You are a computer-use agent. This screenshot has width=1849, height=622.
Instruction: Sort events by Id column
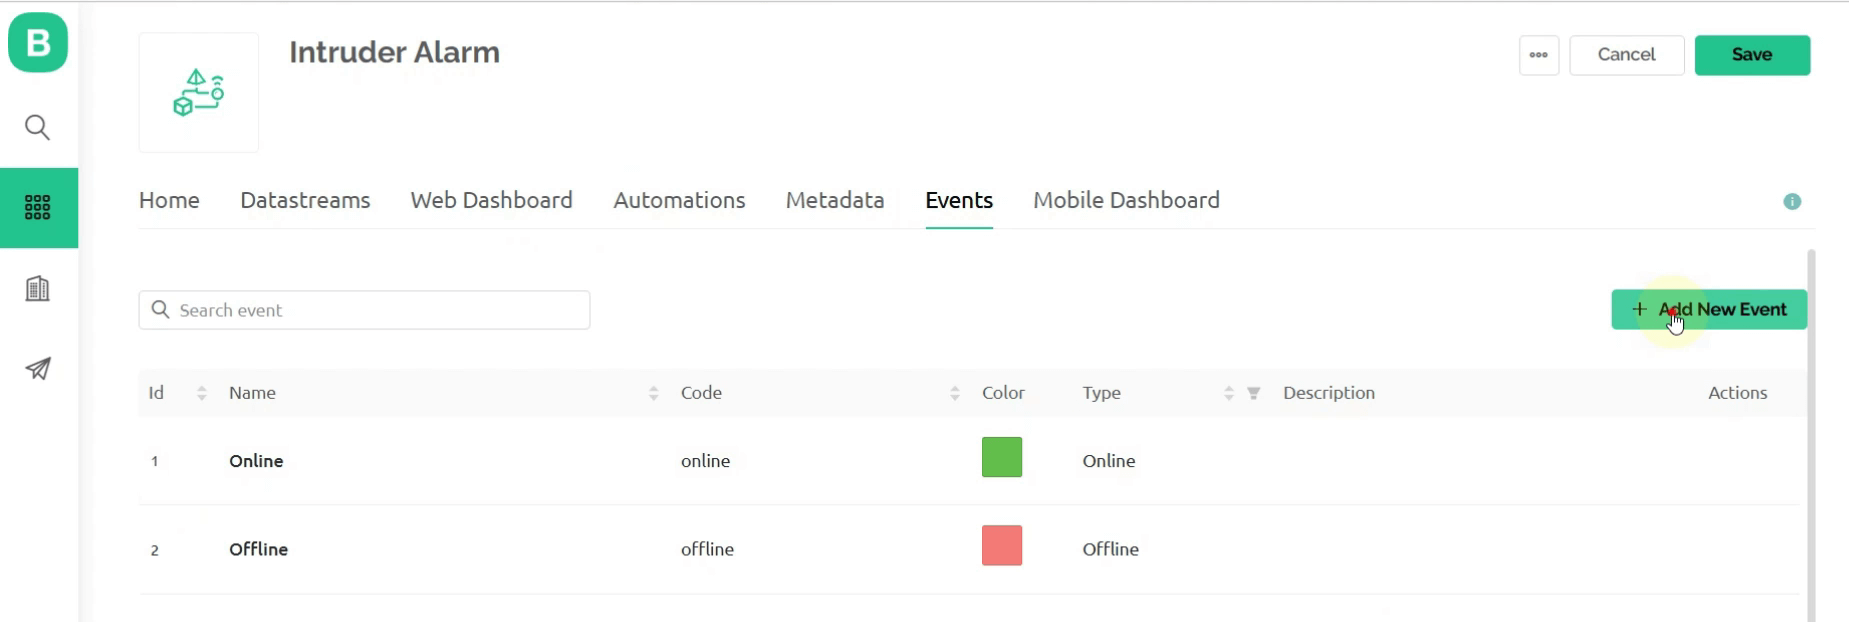point(201,394)
